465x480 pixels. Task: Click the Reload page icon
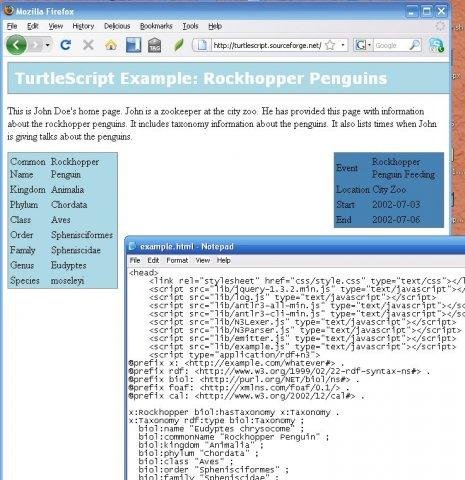click(x=66, y=45)
